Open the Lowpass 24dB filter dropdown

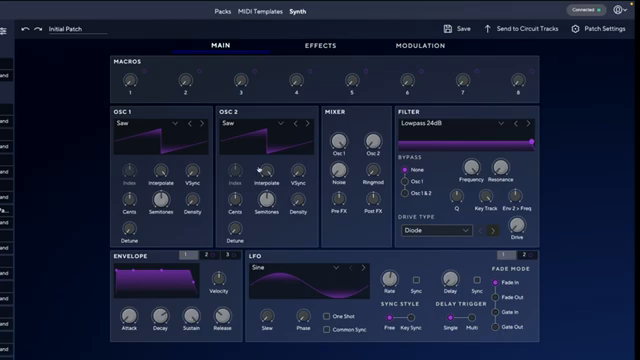click(501, 123)
